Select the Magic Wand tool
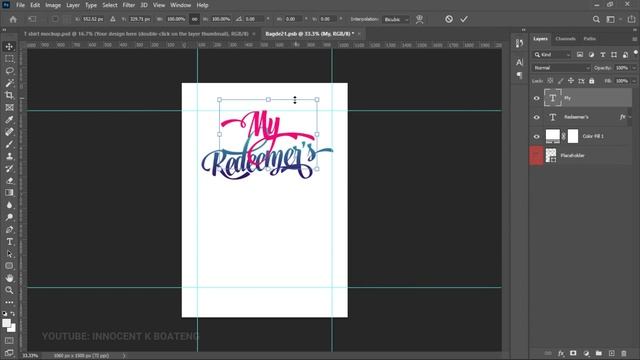Viewport: 640px width, 360px height. [x=9, y=83]
